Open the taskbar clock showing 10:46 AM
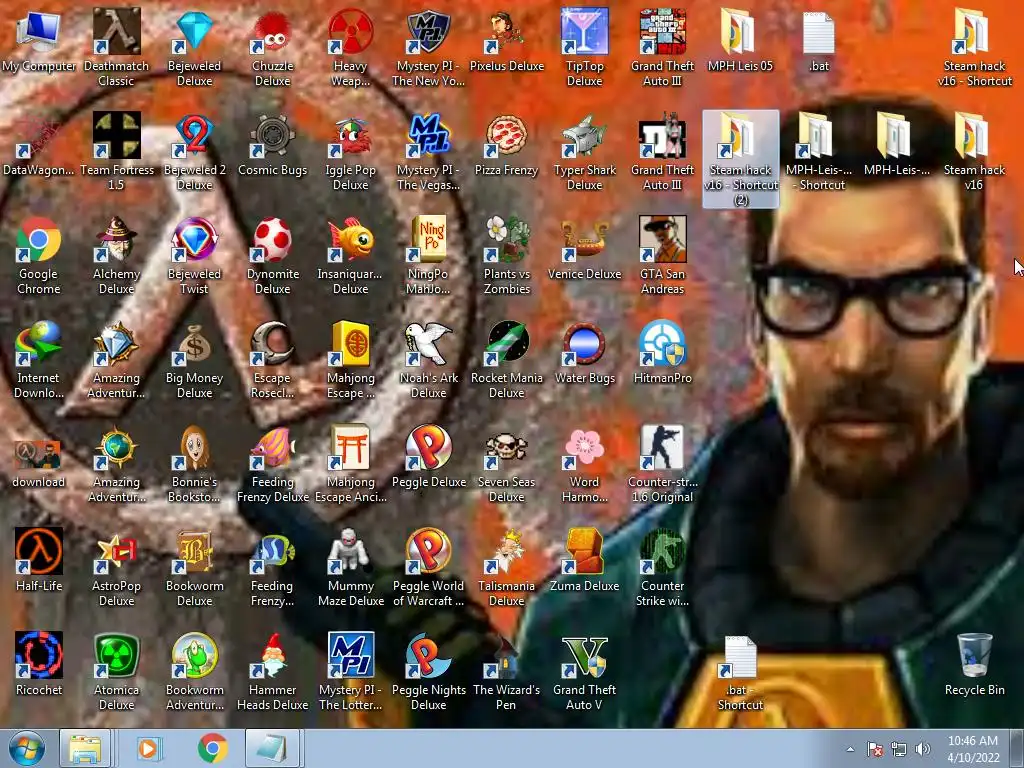1024x768 pixels. (973, 749)
